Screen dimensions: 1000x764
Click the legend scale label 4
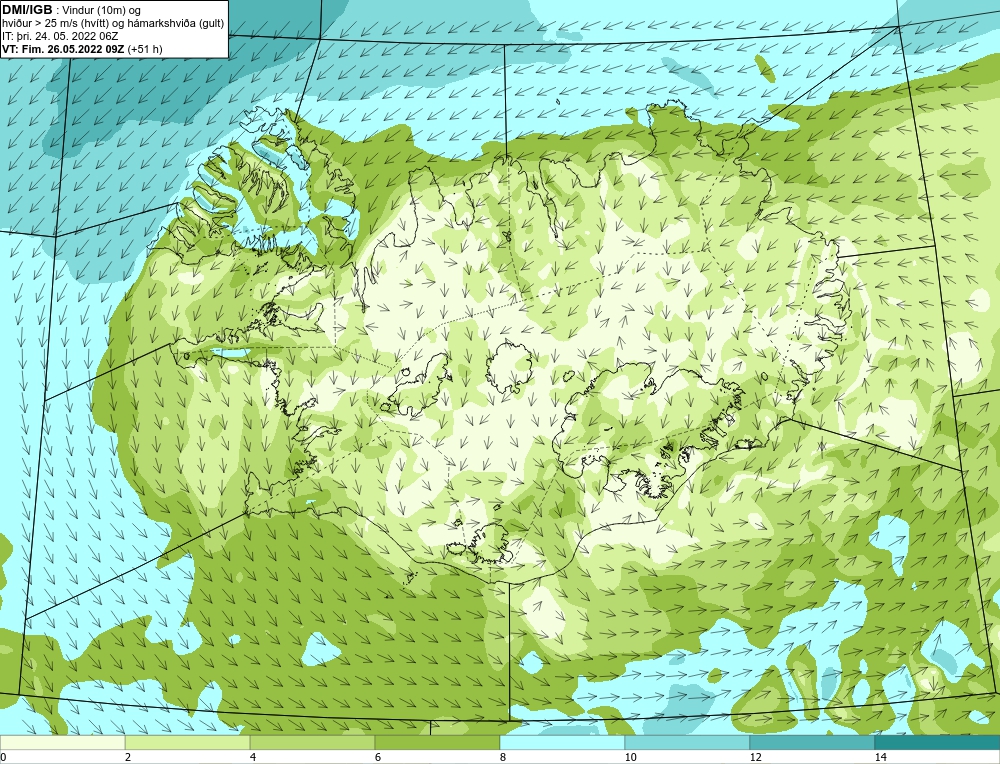point(253,757)
